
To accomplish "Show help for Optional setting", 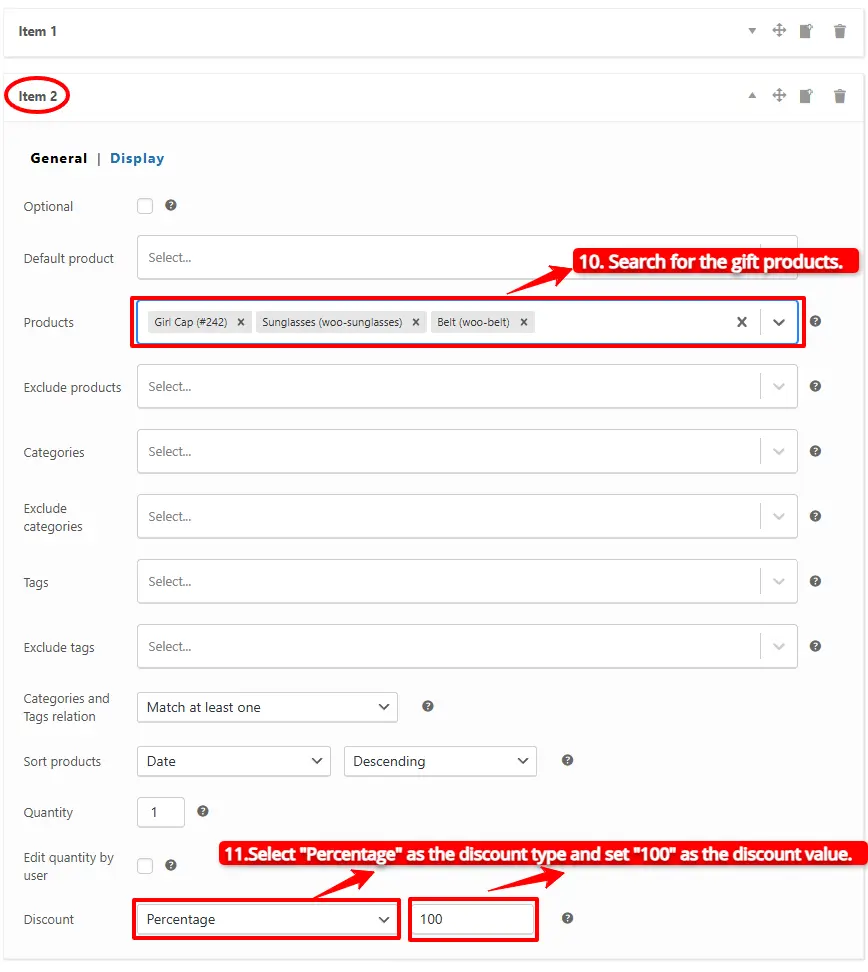I will (x=171, y=205).
